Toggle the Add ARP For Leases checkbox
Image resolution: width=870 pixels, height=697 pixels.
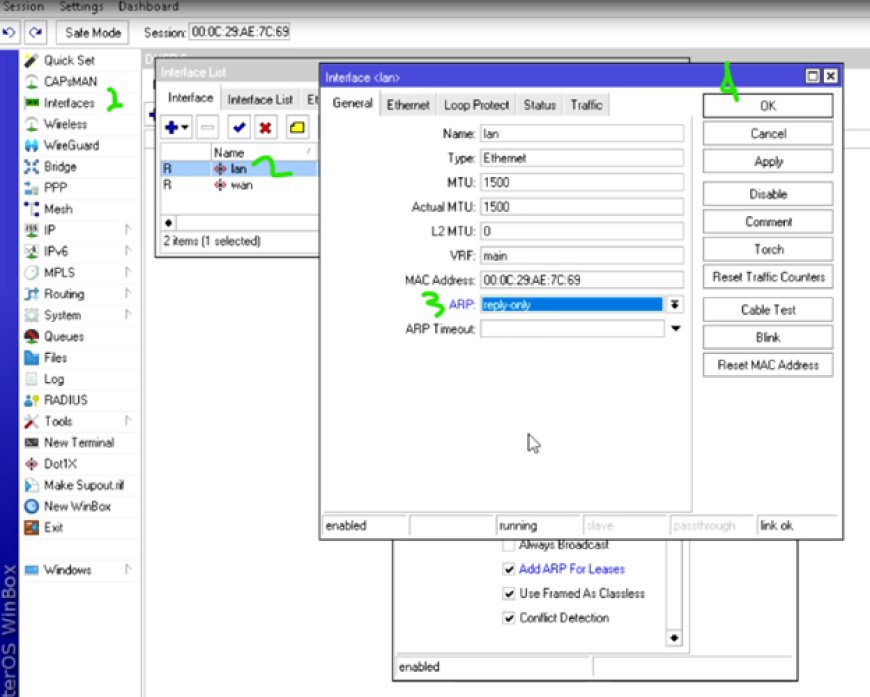pyautogui.click(x=508, y=569)
